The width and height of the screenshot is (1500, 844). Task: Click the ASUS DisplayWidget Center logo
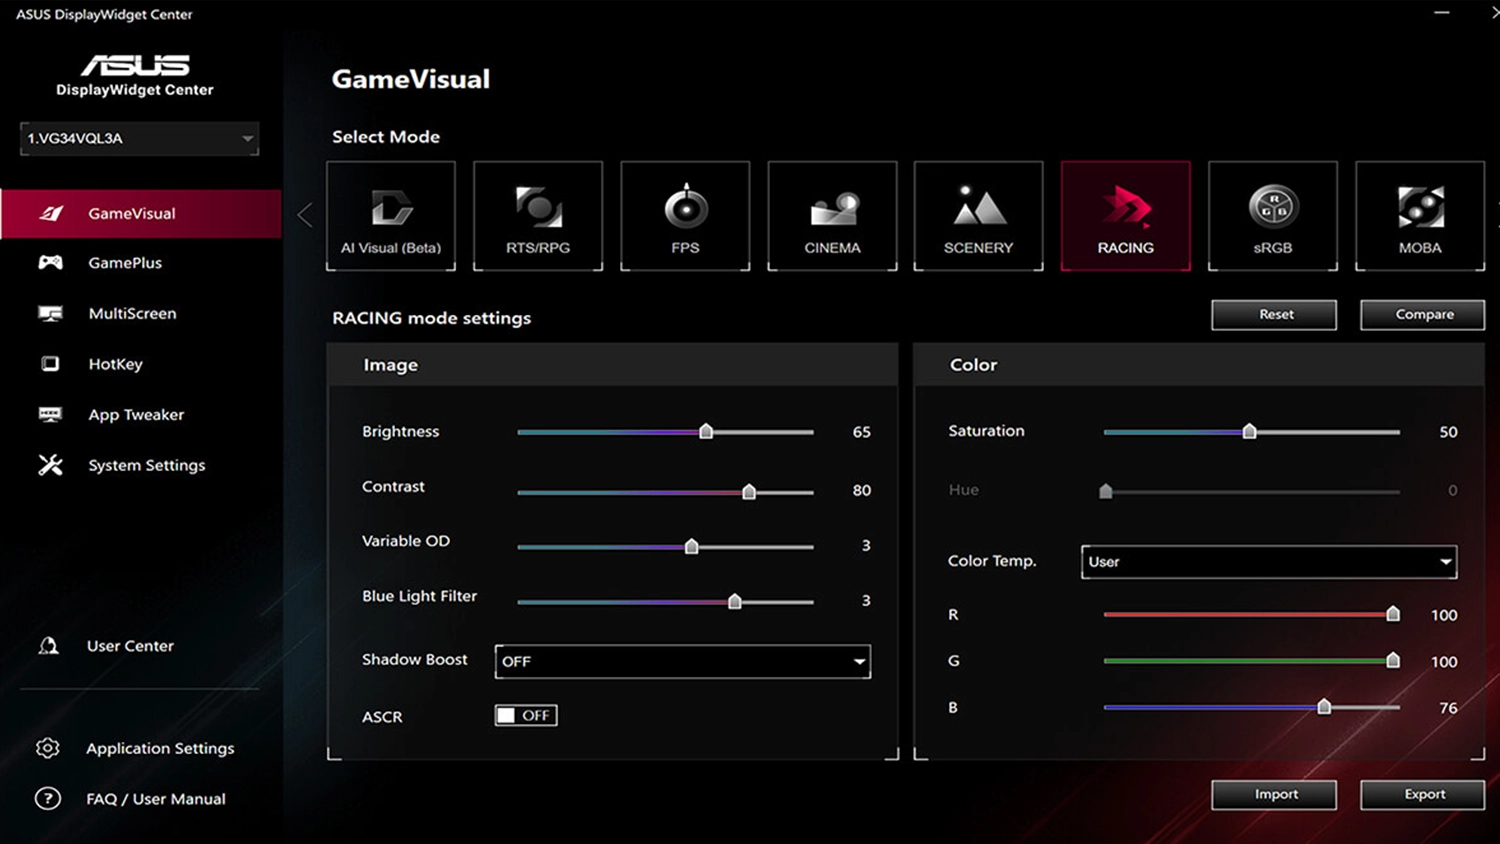135,75
